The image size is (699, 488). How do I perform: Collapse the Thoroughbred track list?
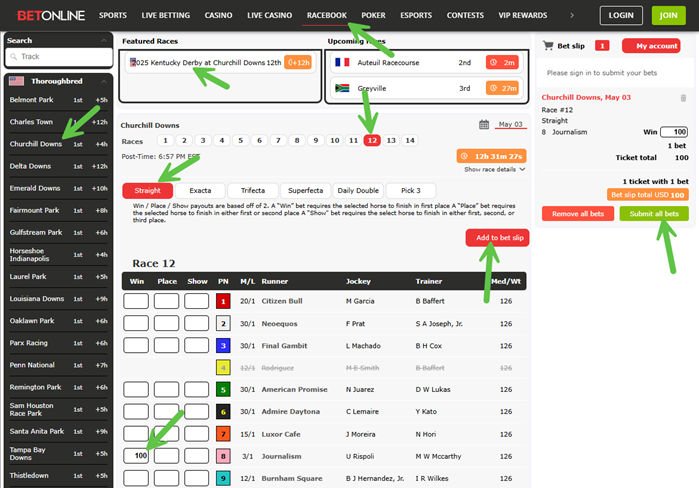[x=105, y=81]
